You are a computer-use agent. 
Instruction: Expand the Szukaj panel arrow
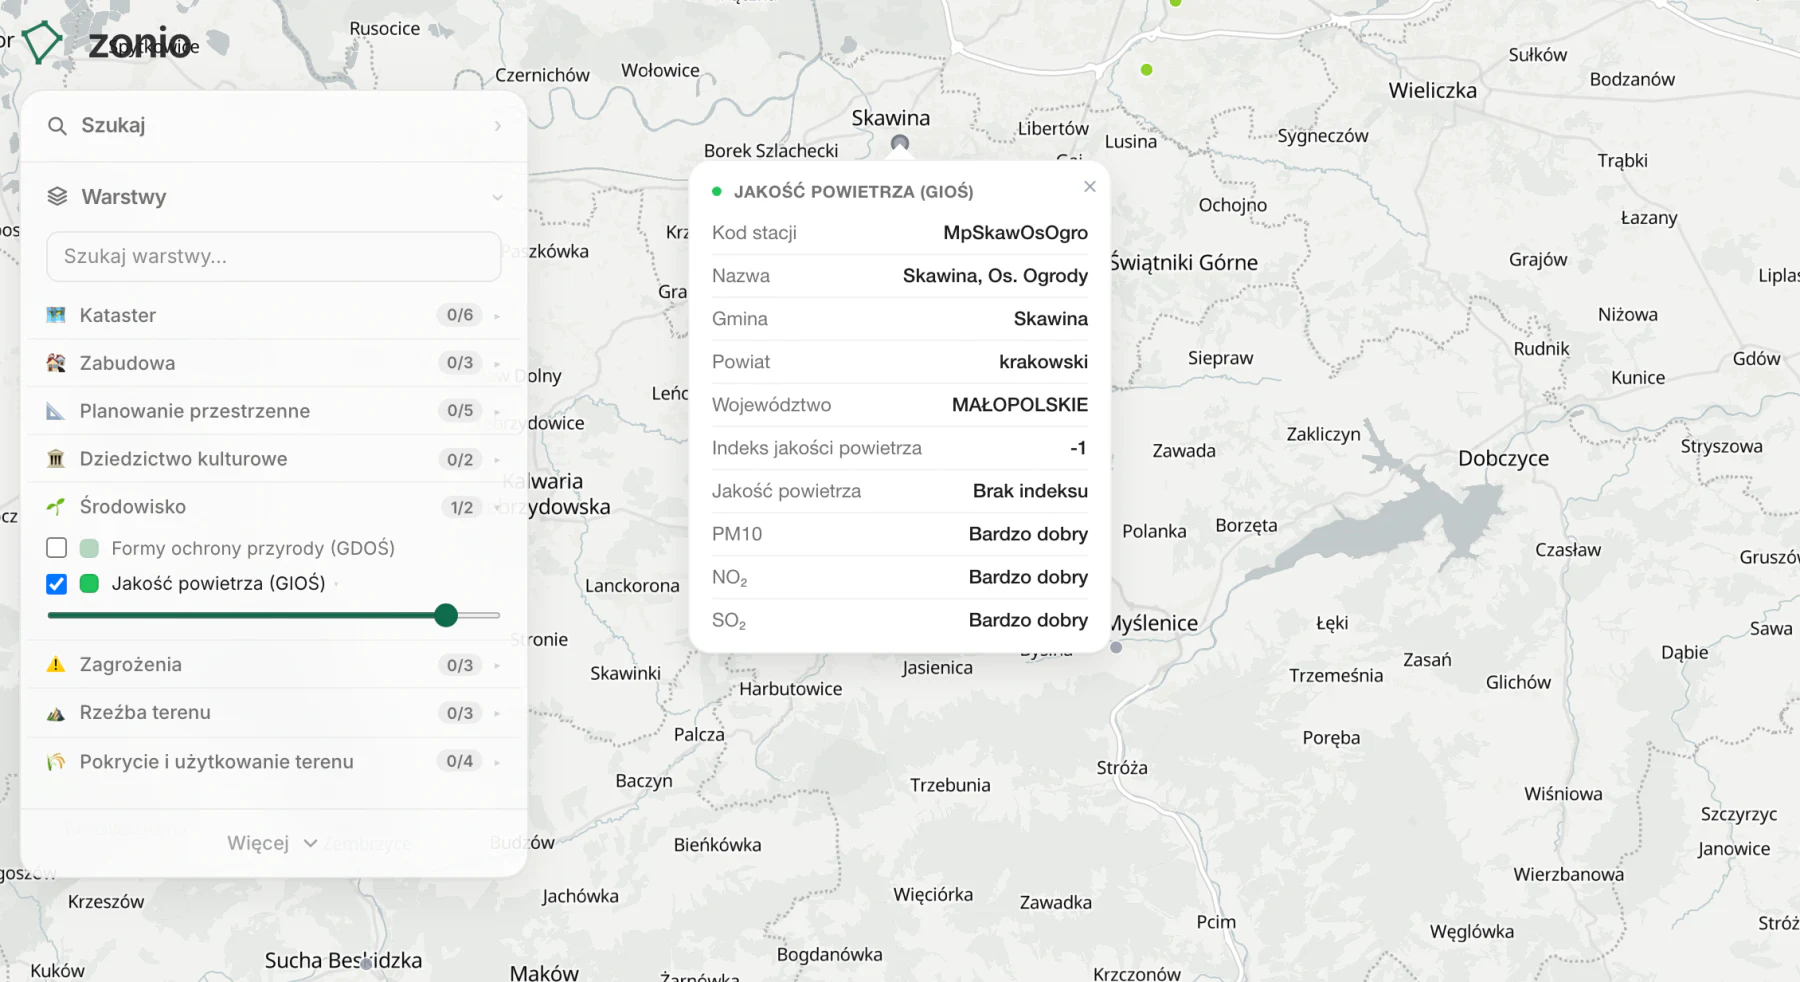pyautogui.click(x=497, y=126)
